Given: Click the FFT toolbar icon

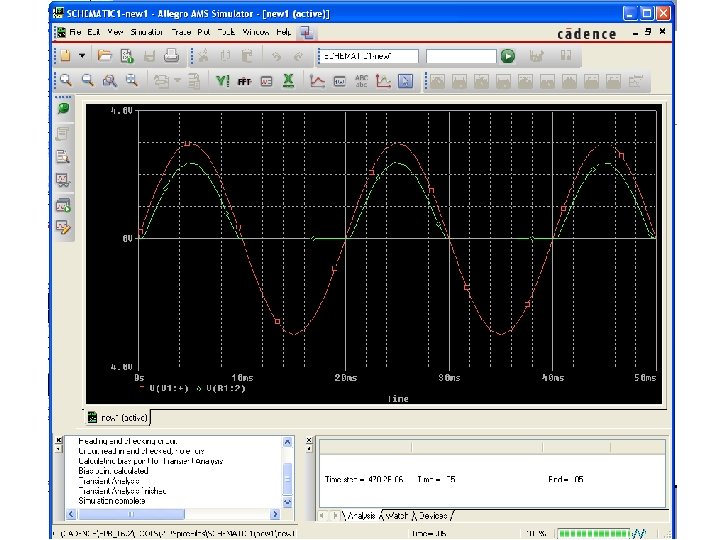Looking at the screenshot, I should coord(244,81).
